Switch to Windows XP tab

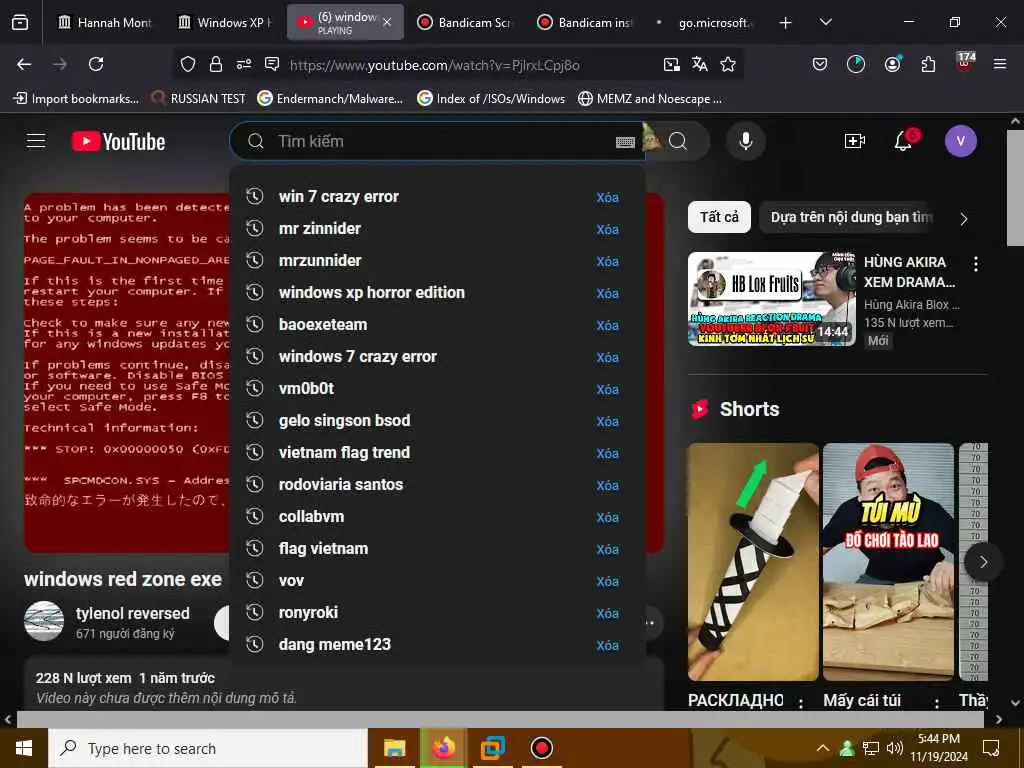pos(225,23)
